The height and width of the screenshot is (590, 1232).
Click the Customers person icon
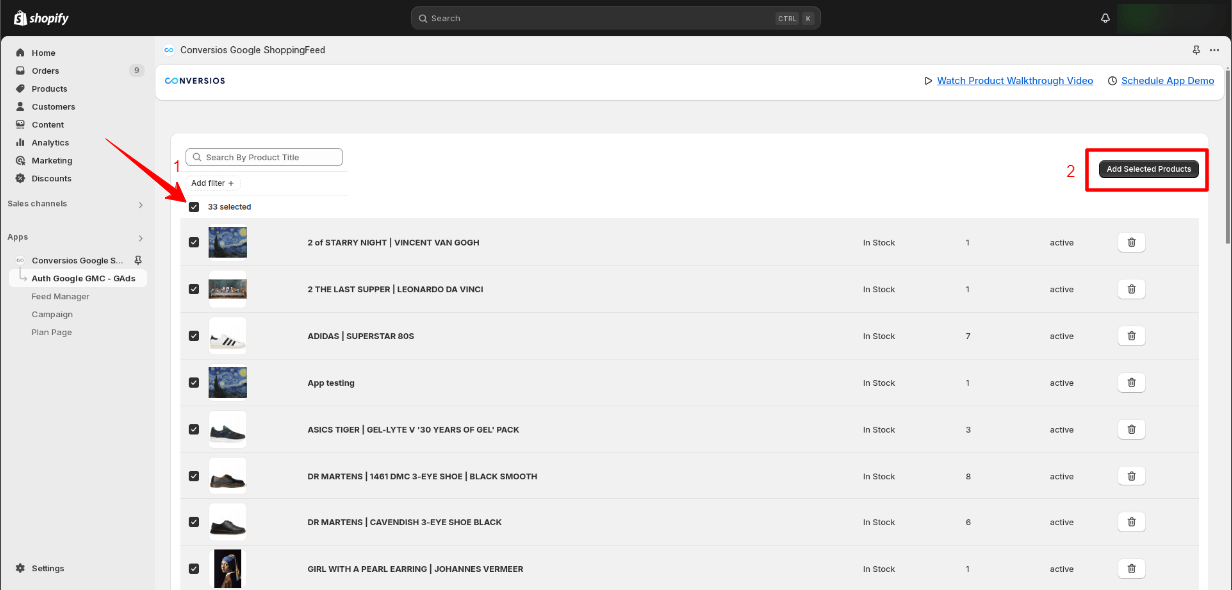pyautogui.click(x=20, y=107)
